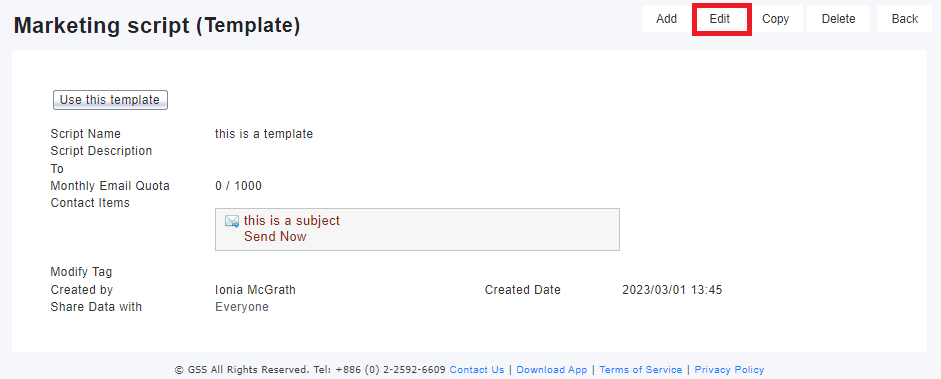Click the email envelope icon beside the subject

click(232, 221)
